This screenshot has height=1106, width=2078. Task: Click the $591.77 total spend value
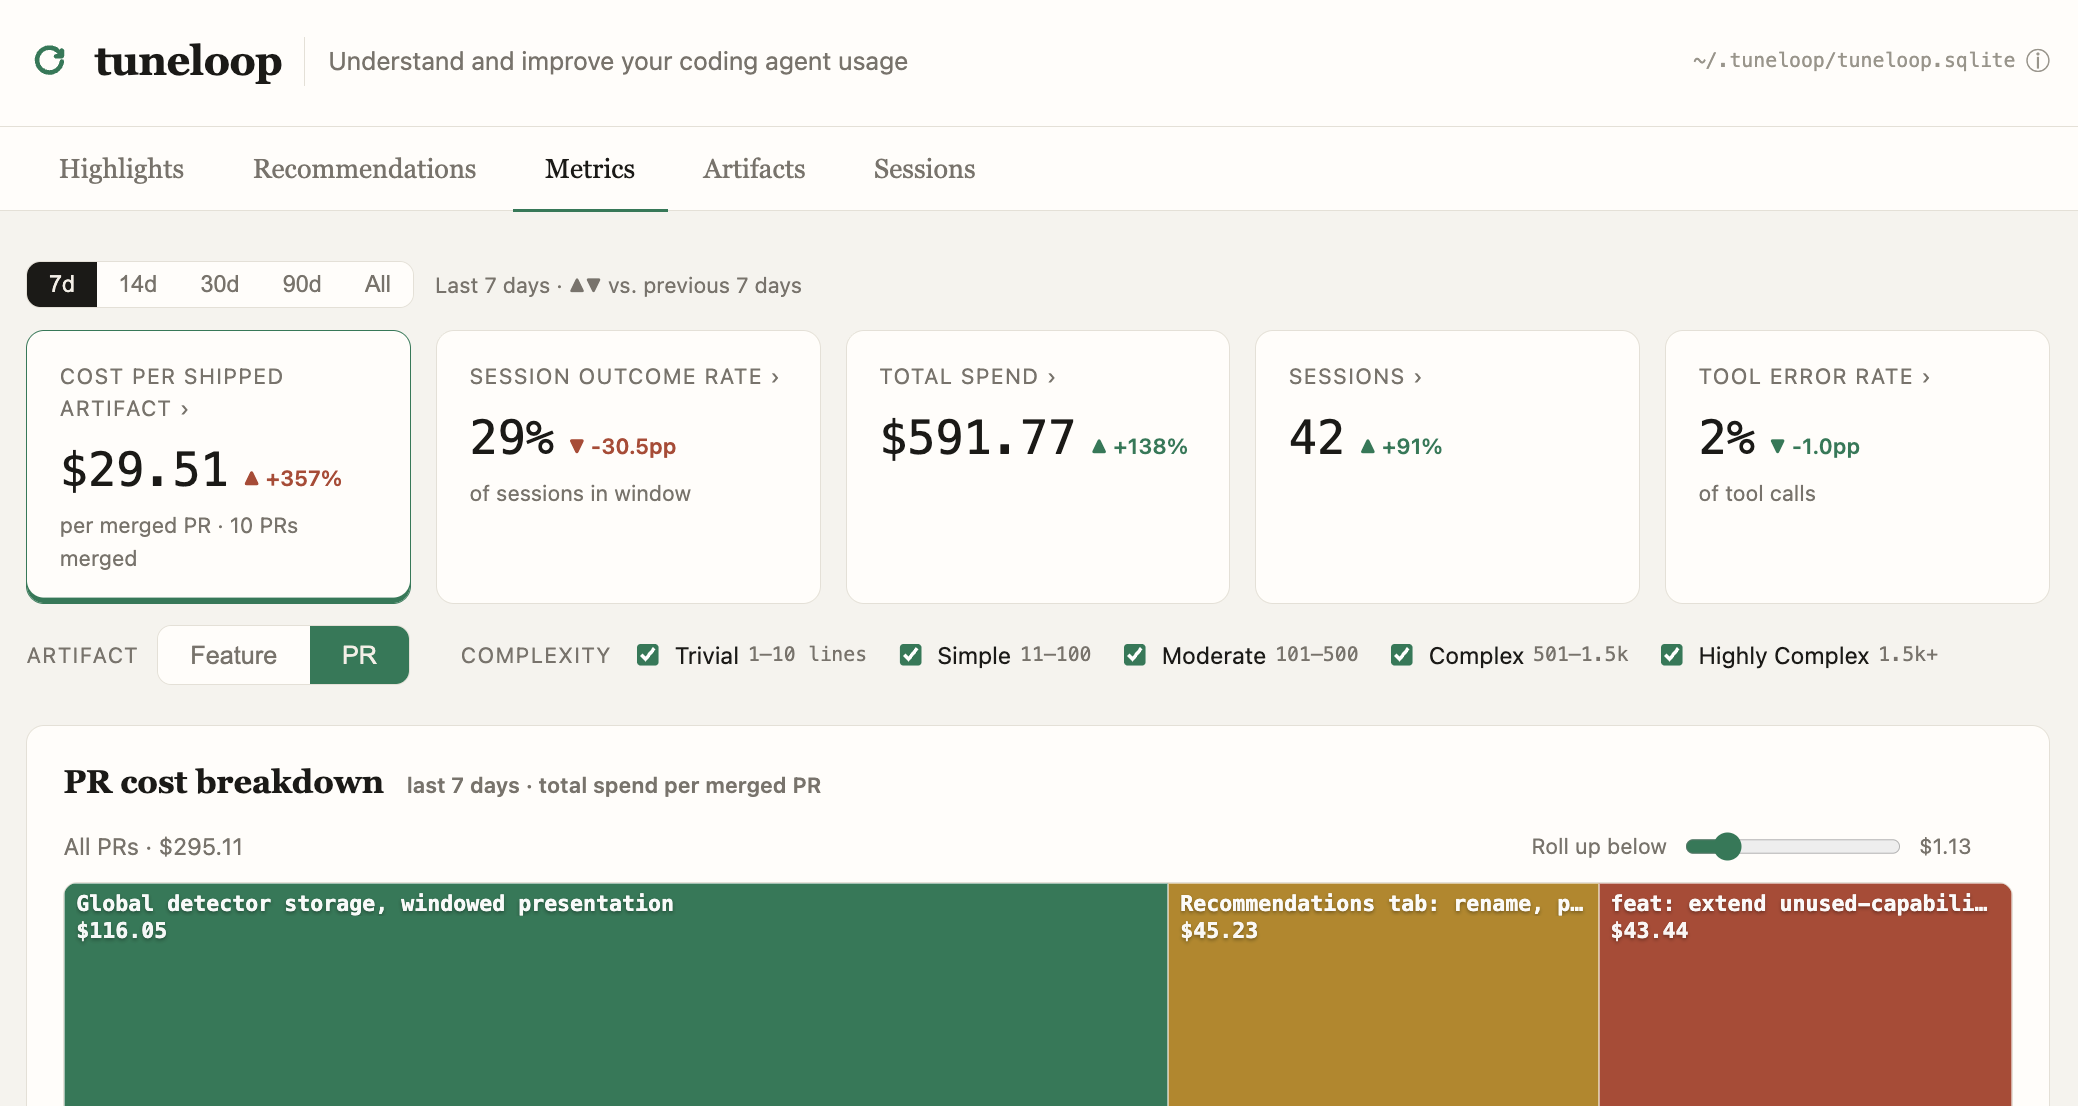977,438
